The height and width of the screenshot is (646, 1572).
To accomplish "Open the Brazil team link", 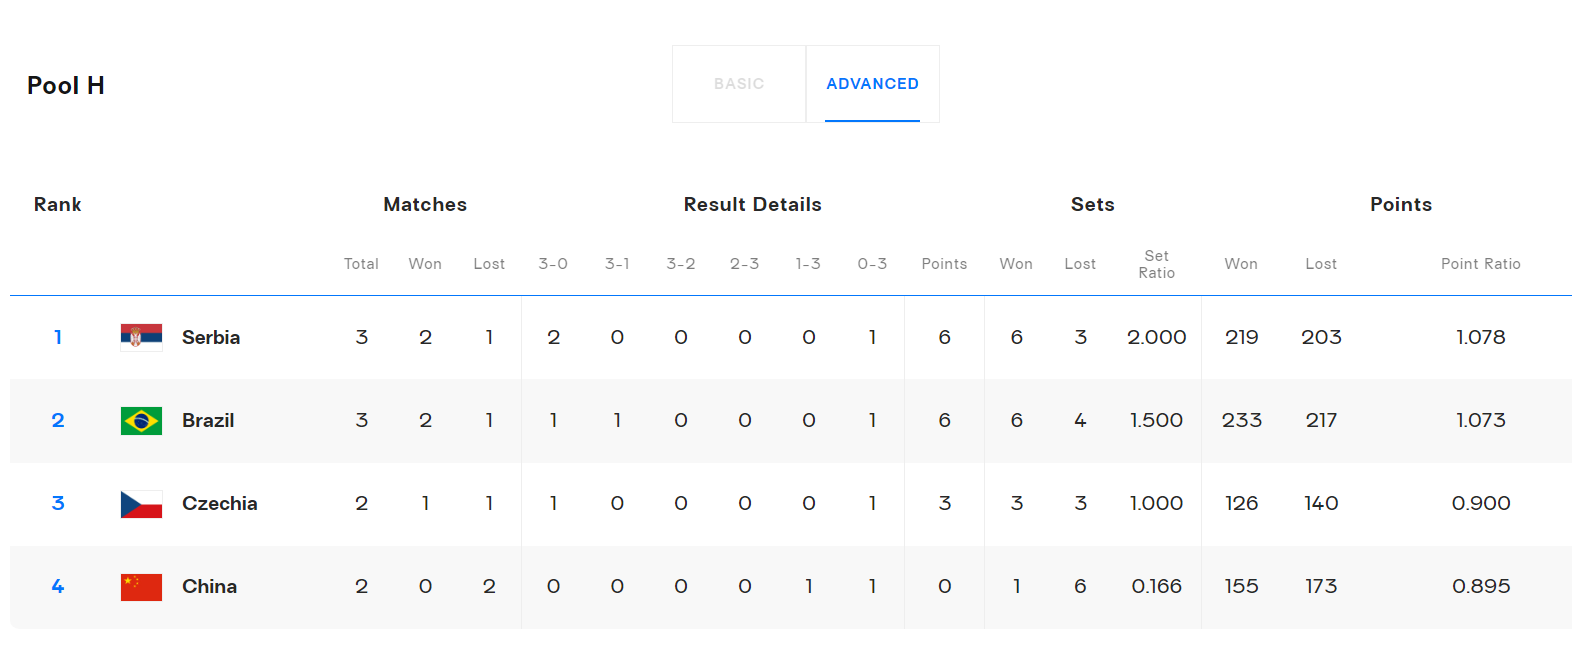I will tap(208, 421).
